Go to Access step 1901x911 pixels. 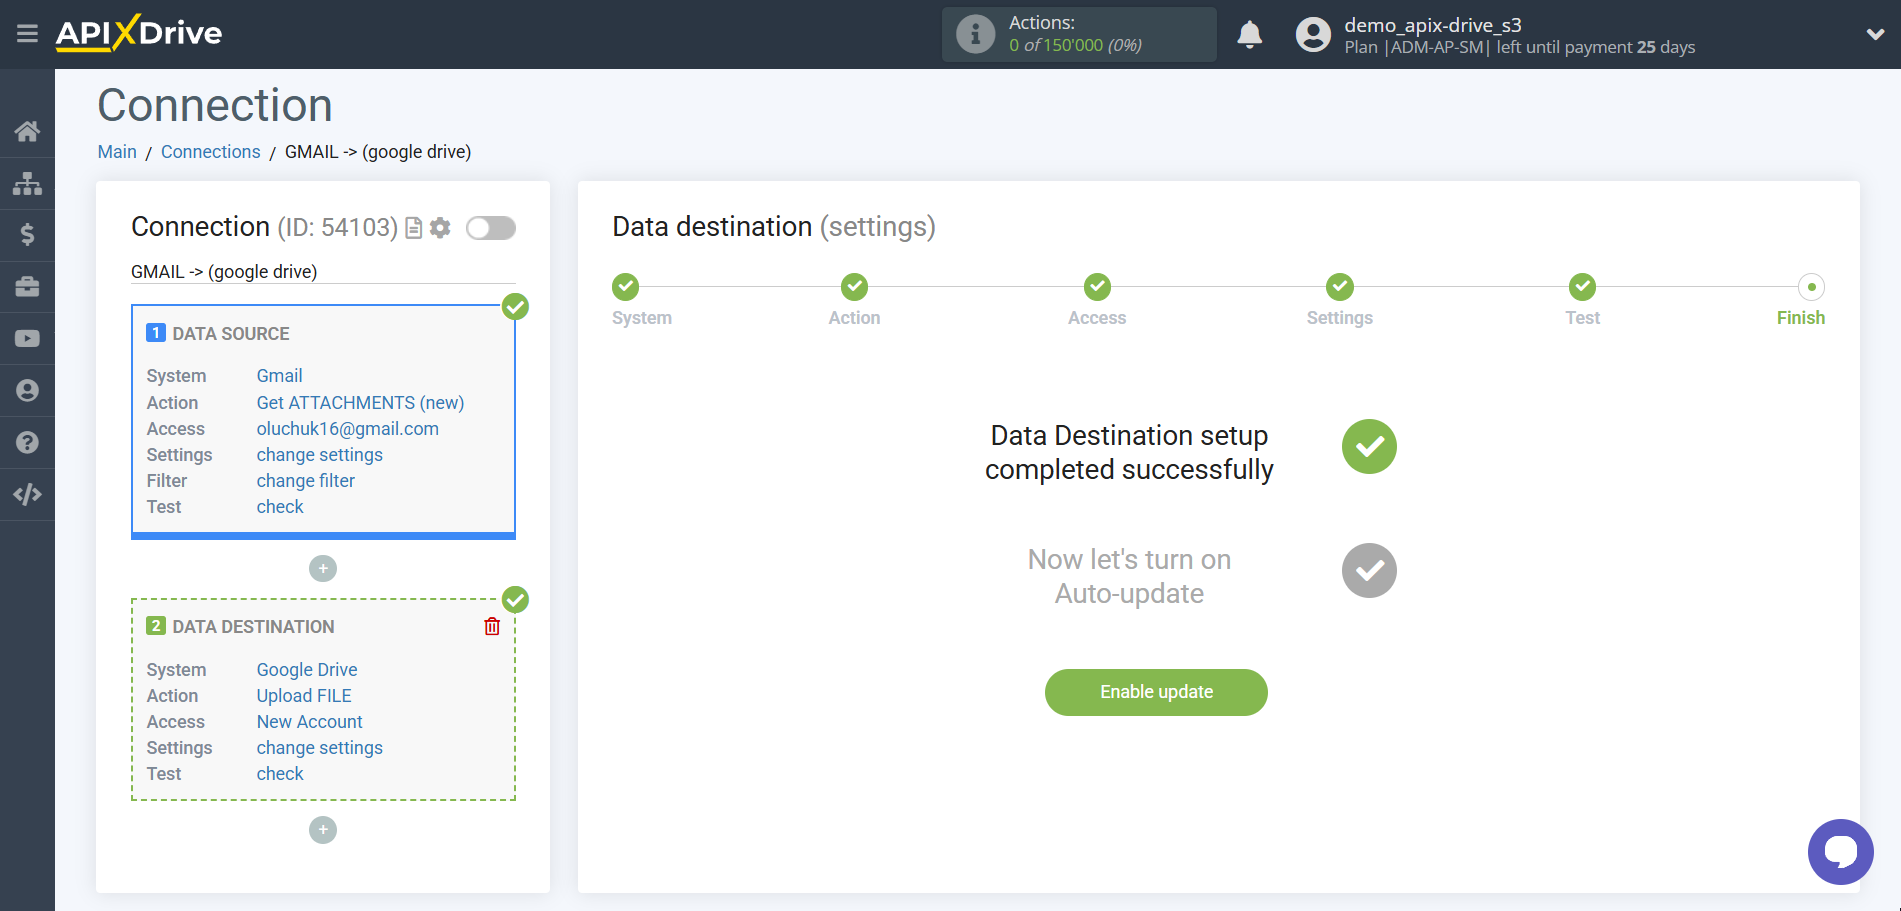(1097, 287)
